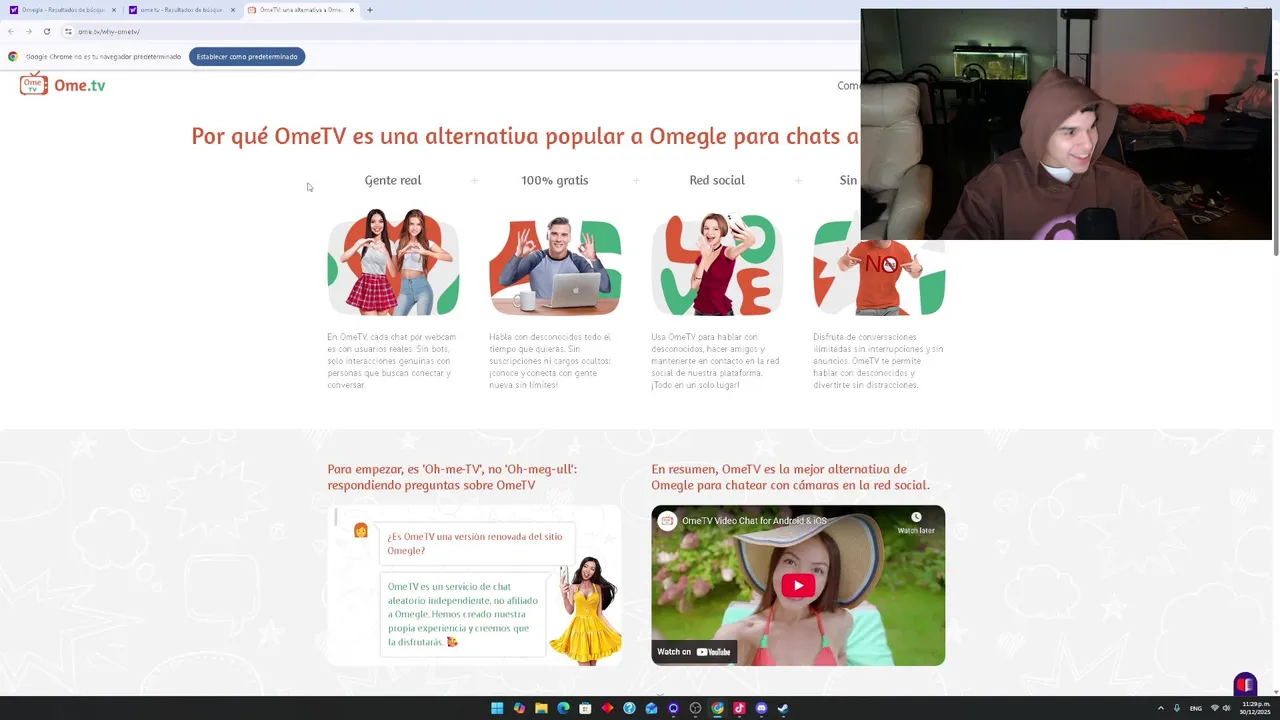Open the Wi-Fi network tray icon
Image resolution: width=1280 pixels, height=720 pixels.
pyautogui.click(x=1215, y=708)
